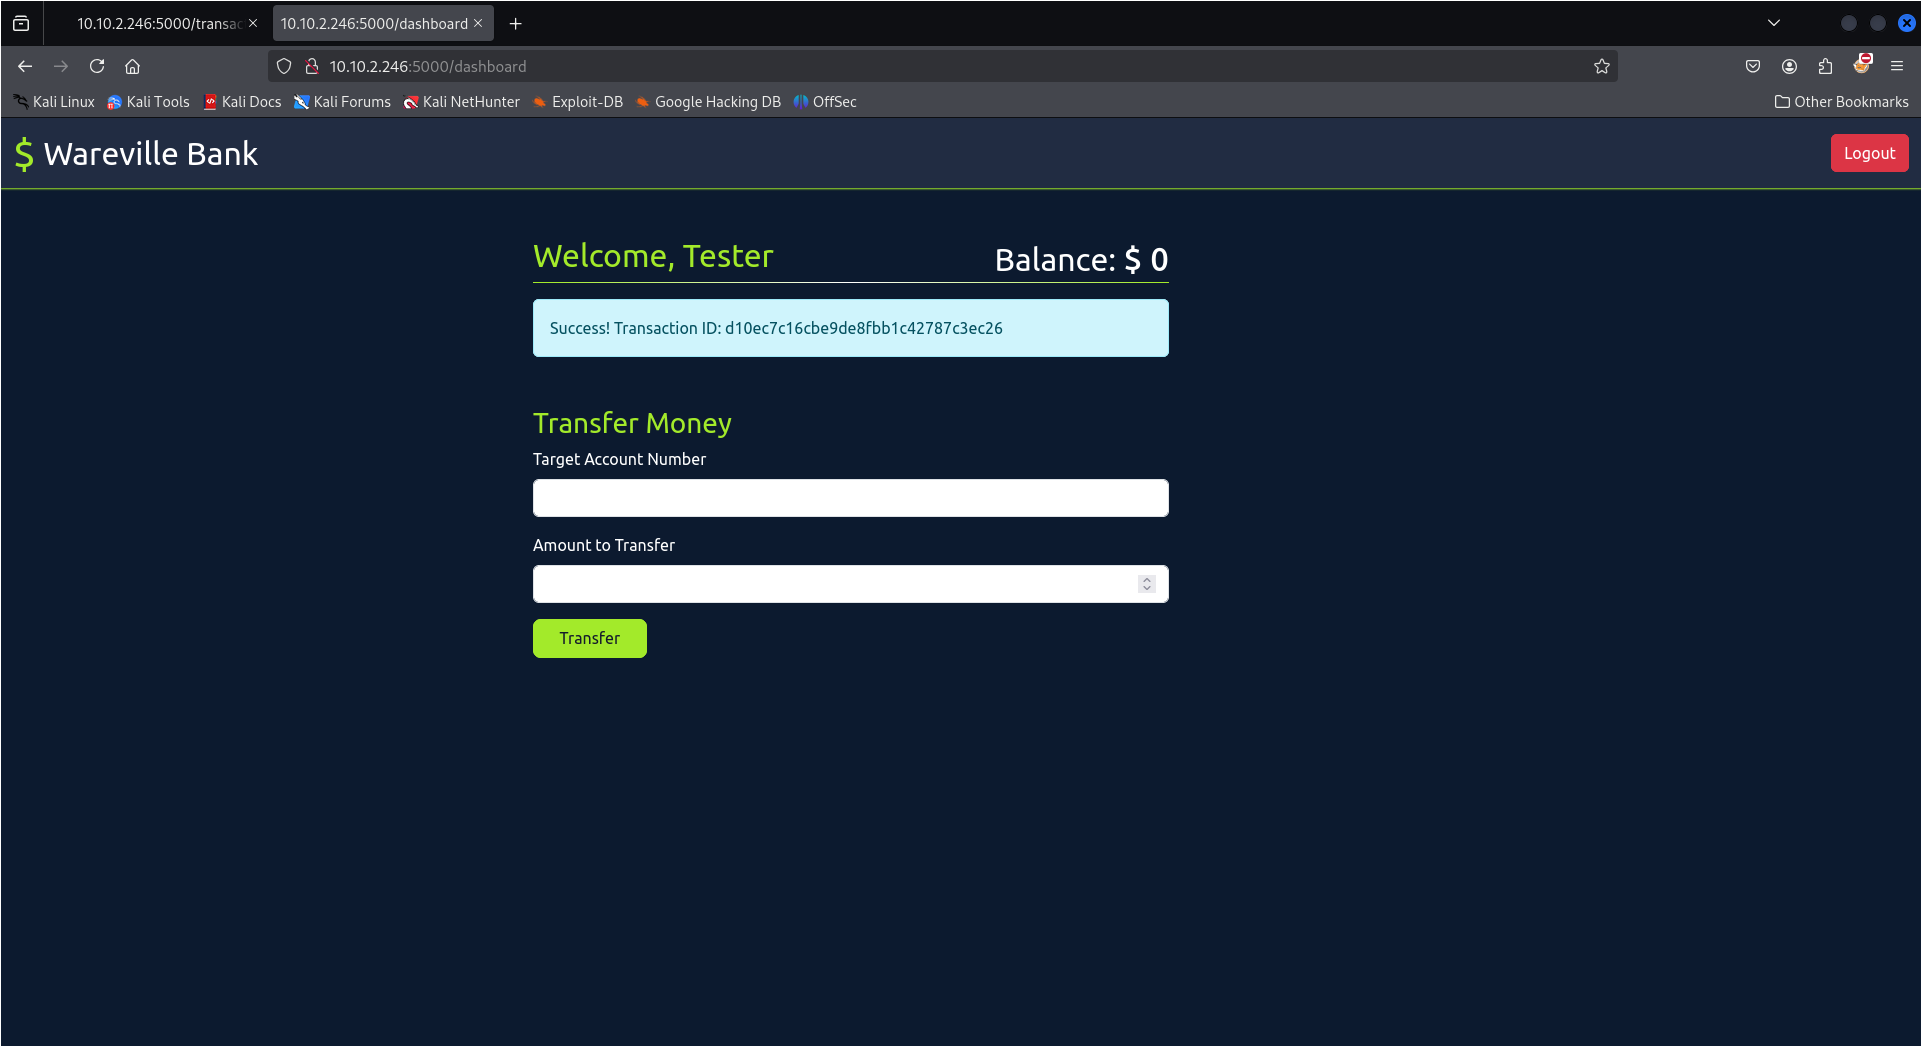
Task: Click the green dollar sign logo
Action: (24, 154)
